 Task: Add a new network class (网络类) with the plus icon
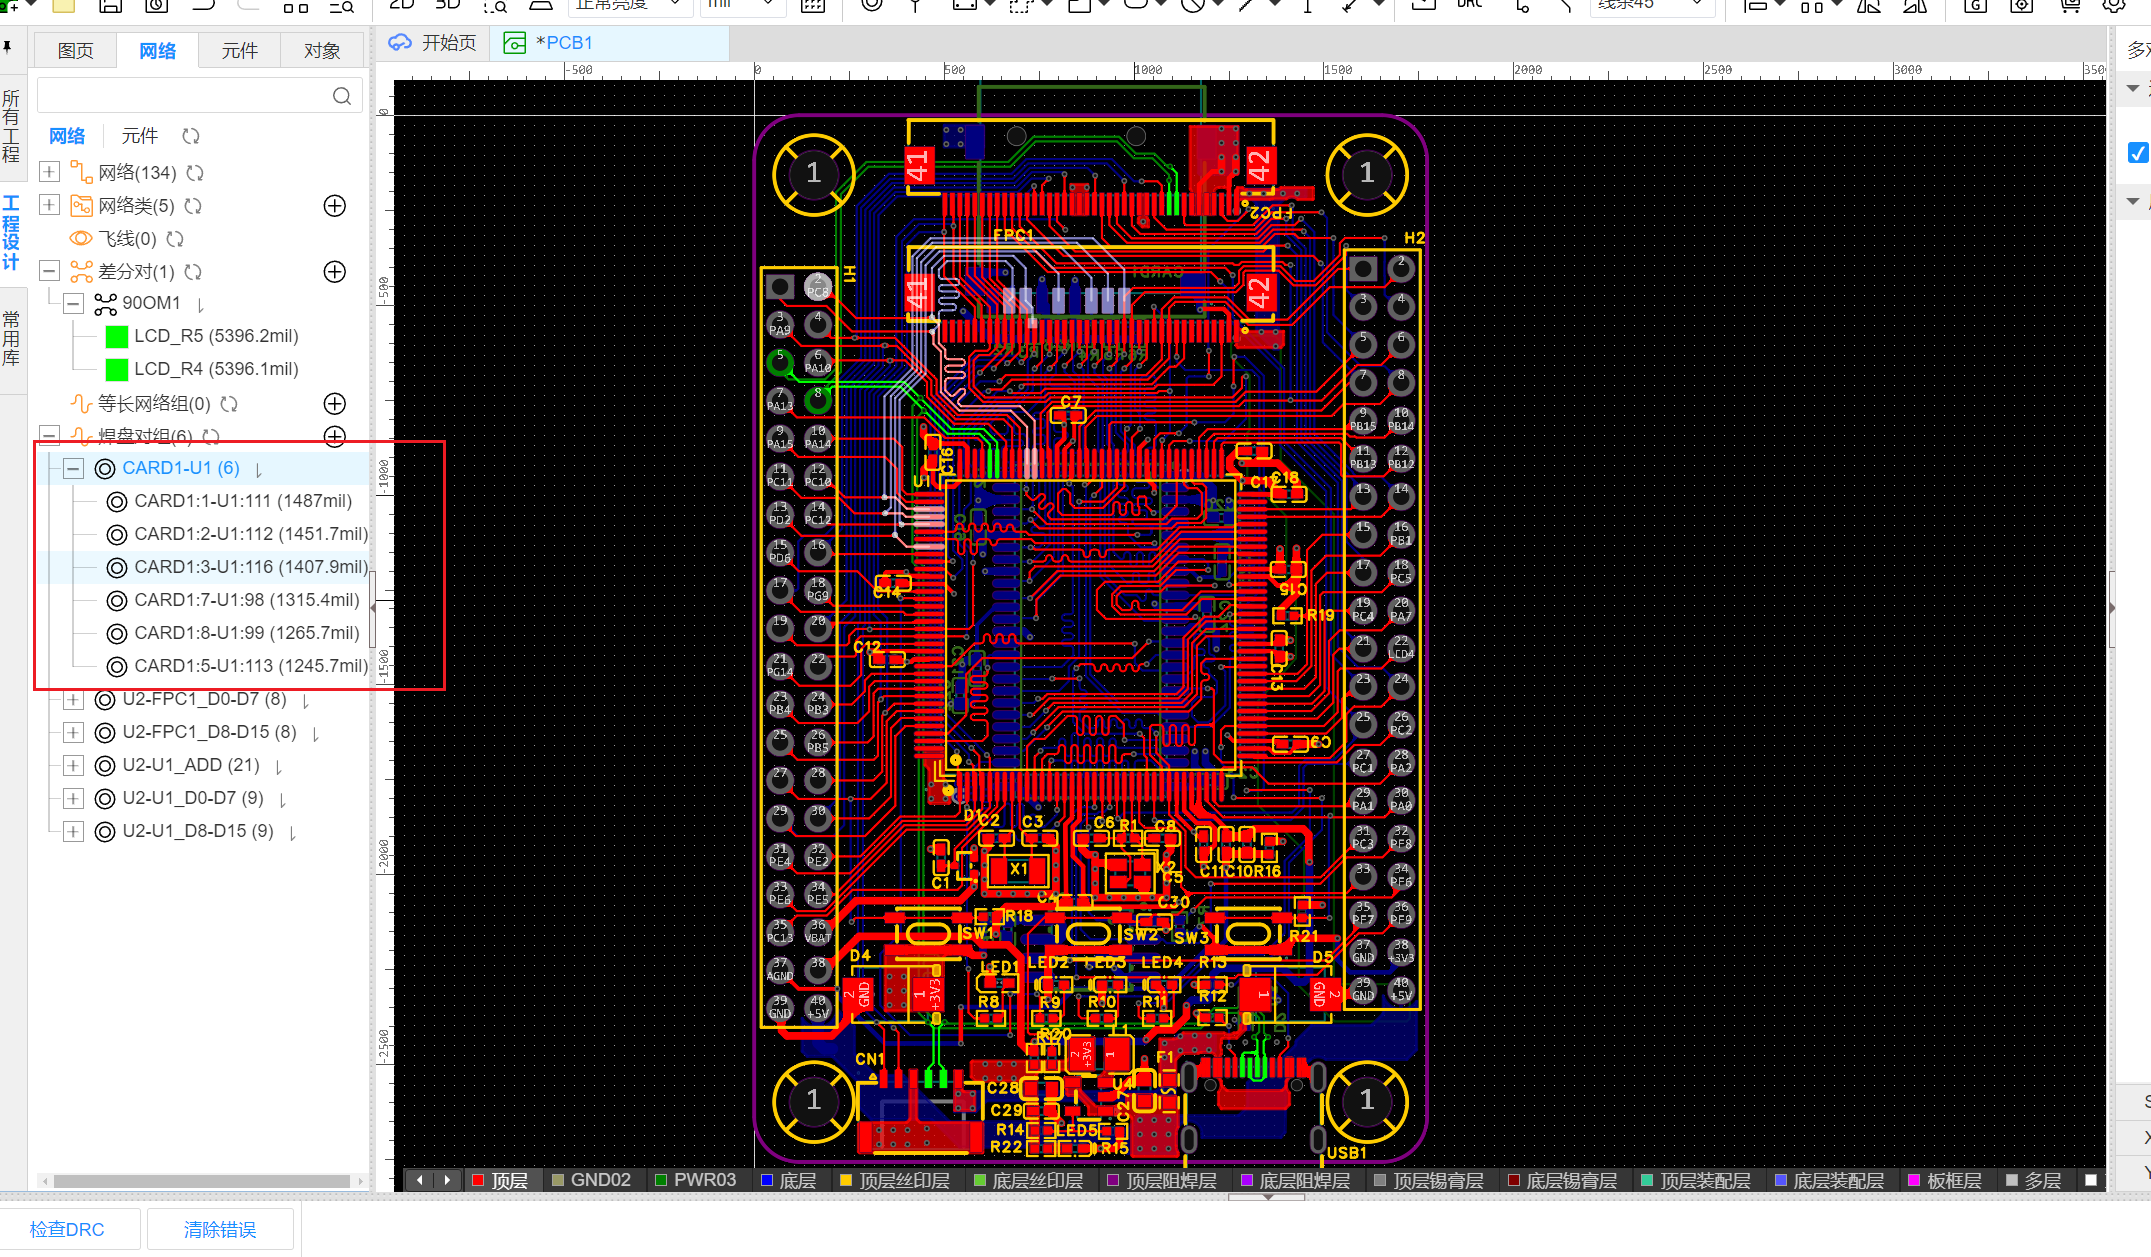pos(335,206)
